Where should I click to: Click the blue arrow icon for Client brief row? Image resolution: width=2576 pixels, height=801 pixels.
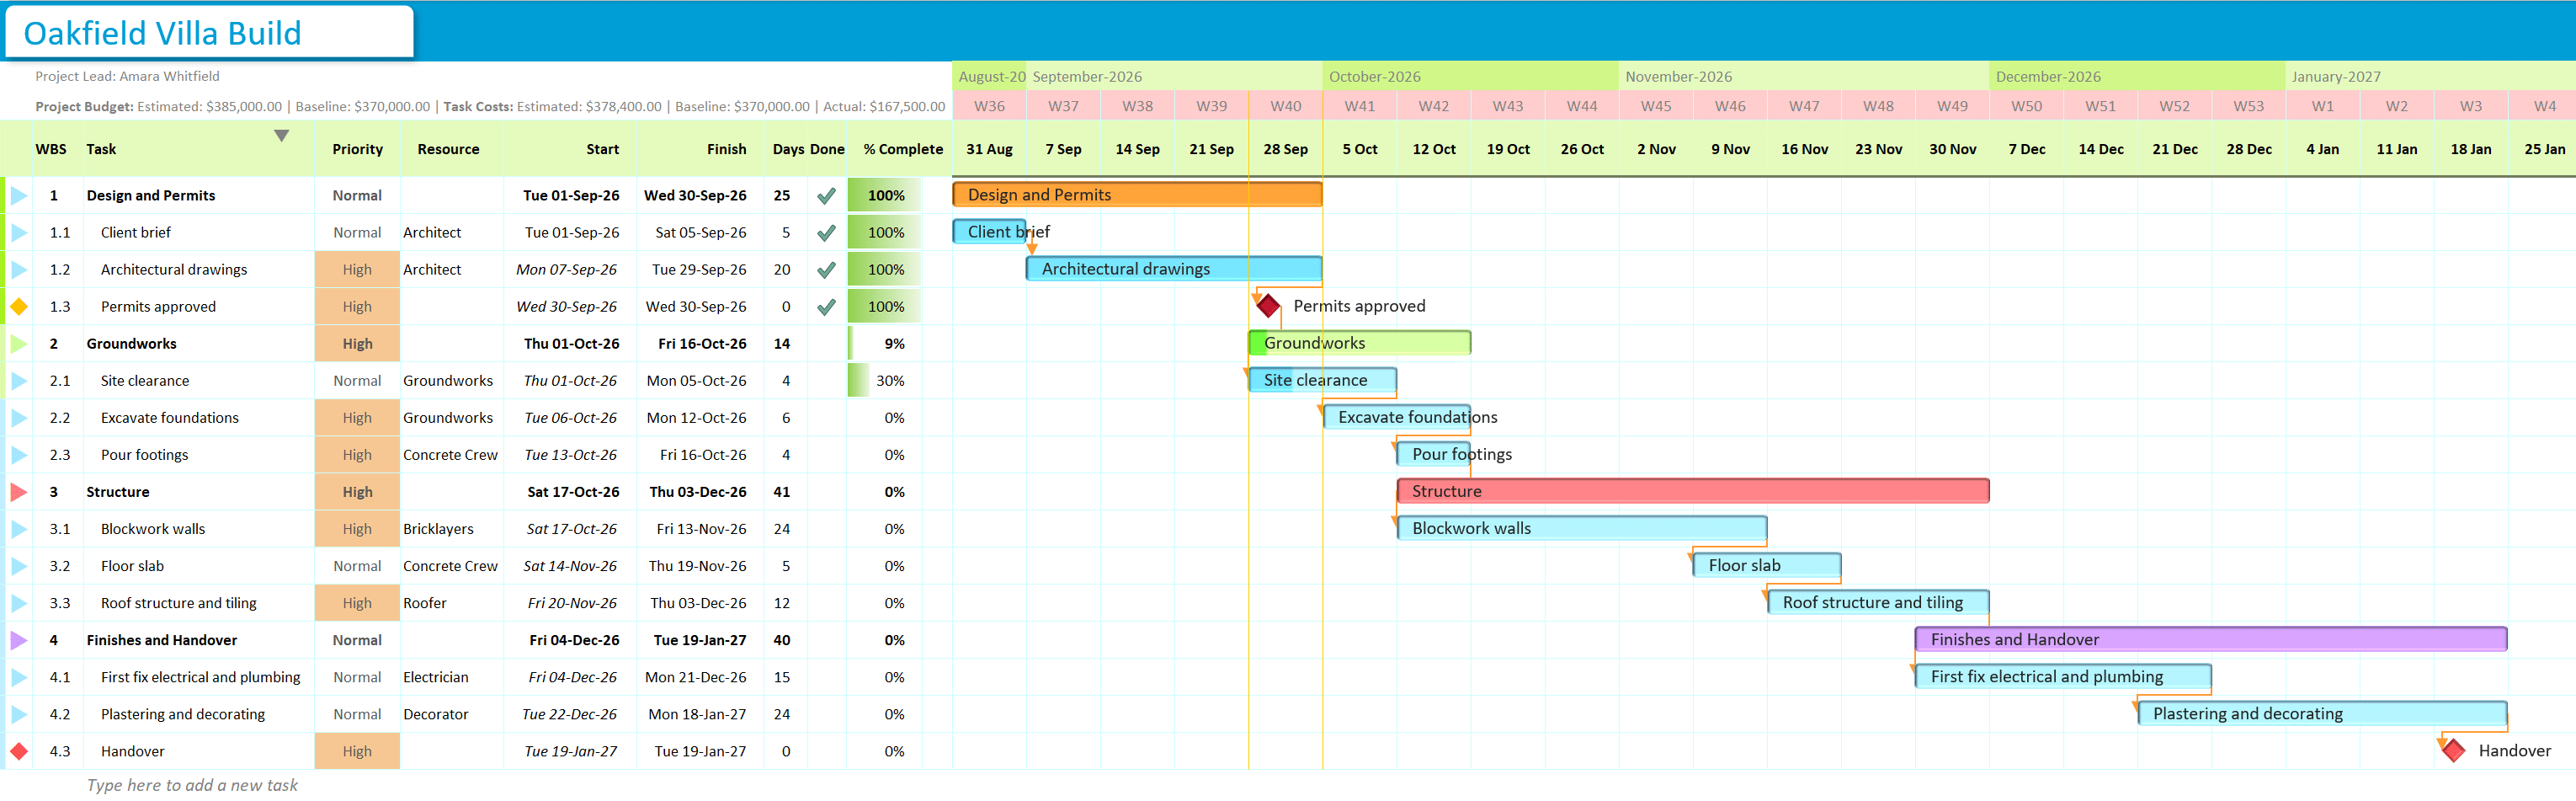coord(19,233)
